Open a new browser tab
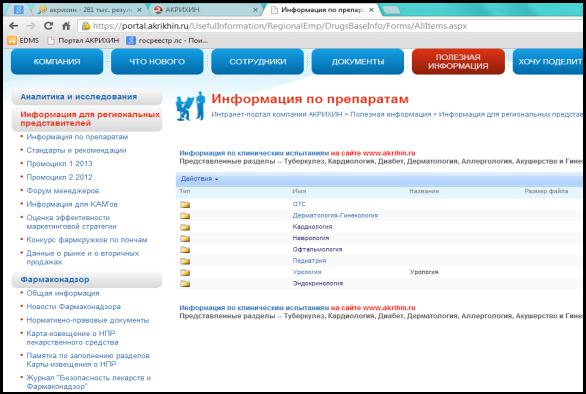This screenshot has width=586, height=394. pyautogui.click(x=391, y=10)
